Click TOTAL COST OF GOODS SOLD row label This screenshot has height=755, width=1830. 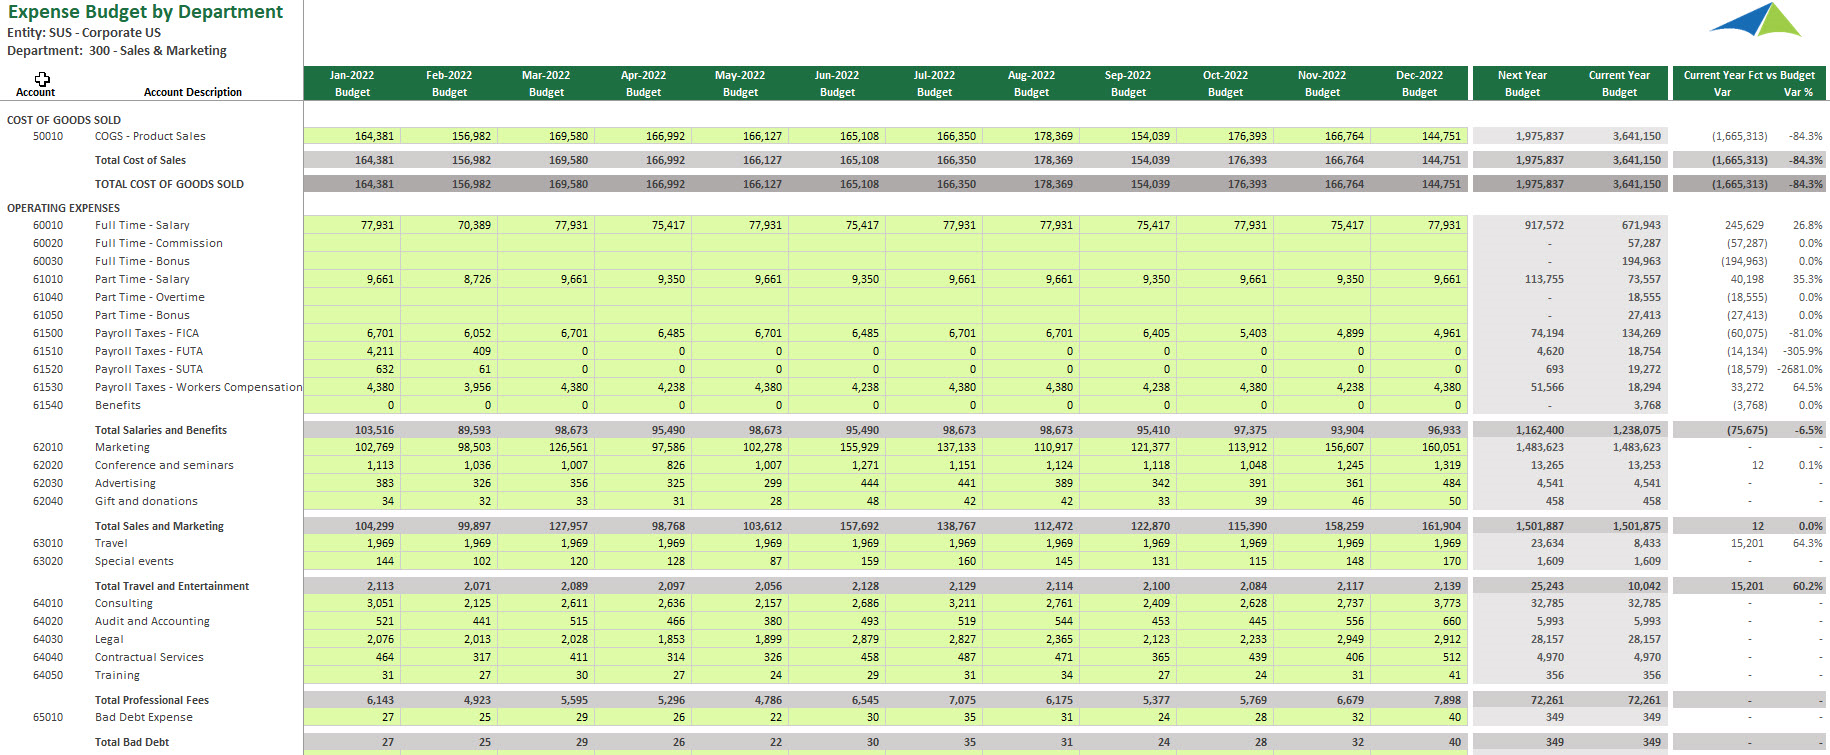[x=169, y=184]
